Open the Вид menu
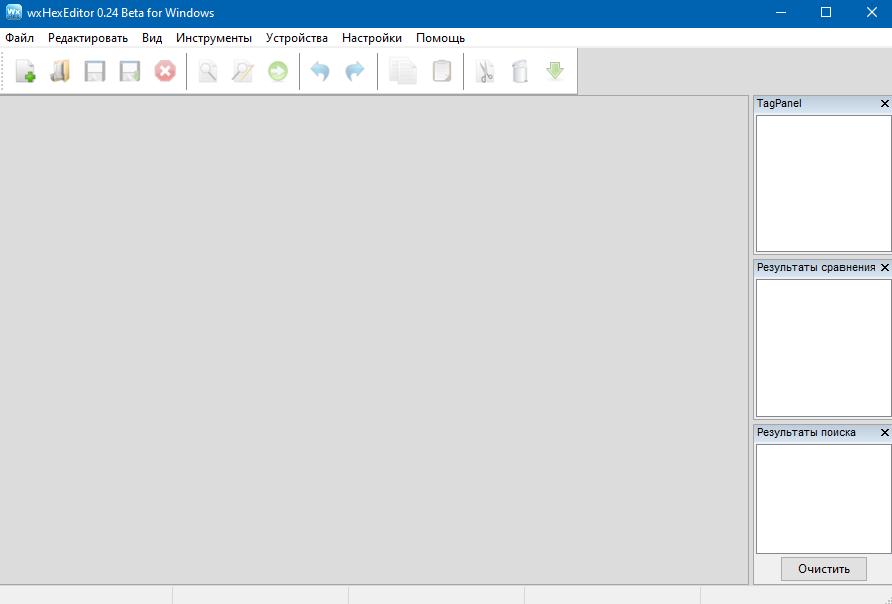 (152, 38)
